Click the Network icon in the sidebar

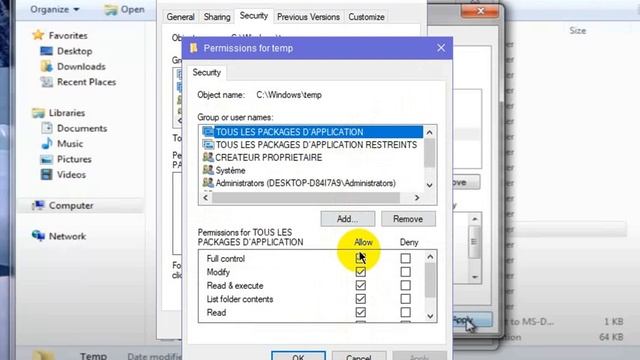[x=38, y=236]
